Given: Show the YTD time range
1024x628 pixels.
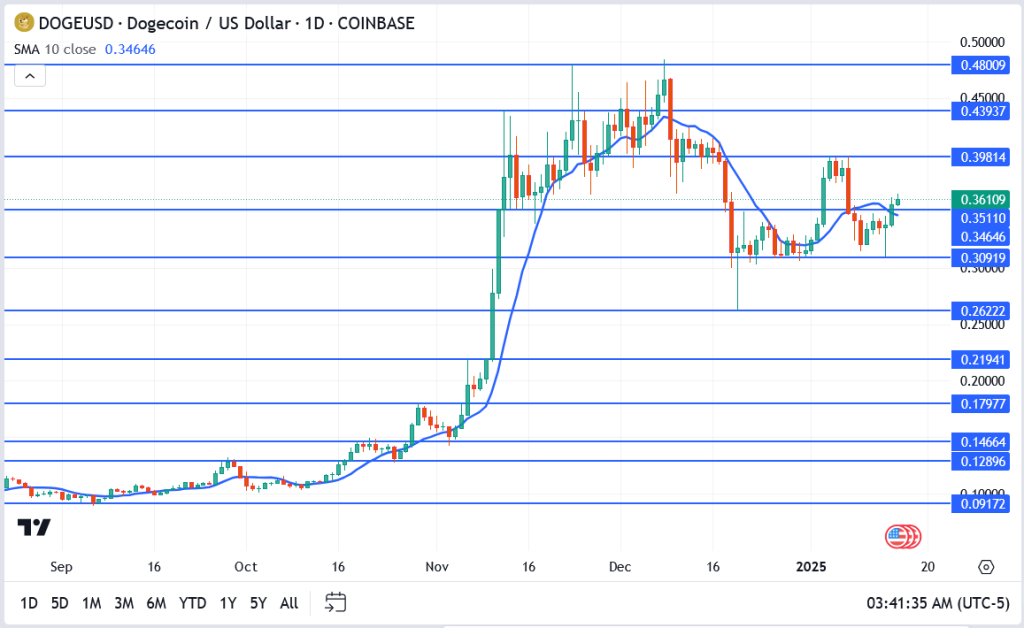Looking at the screenshot, I should pyautogui.click(x=192, y=603).
